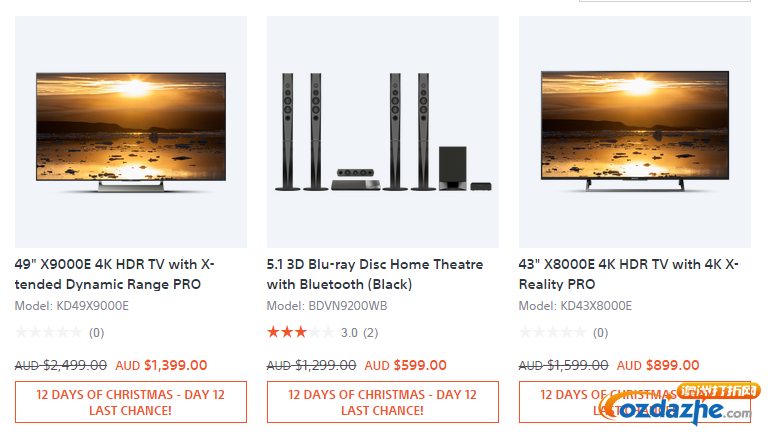Open the (0) reviews count for X9000E TV
The width and height of the screenshot is (783, 438).
point(96,333)
